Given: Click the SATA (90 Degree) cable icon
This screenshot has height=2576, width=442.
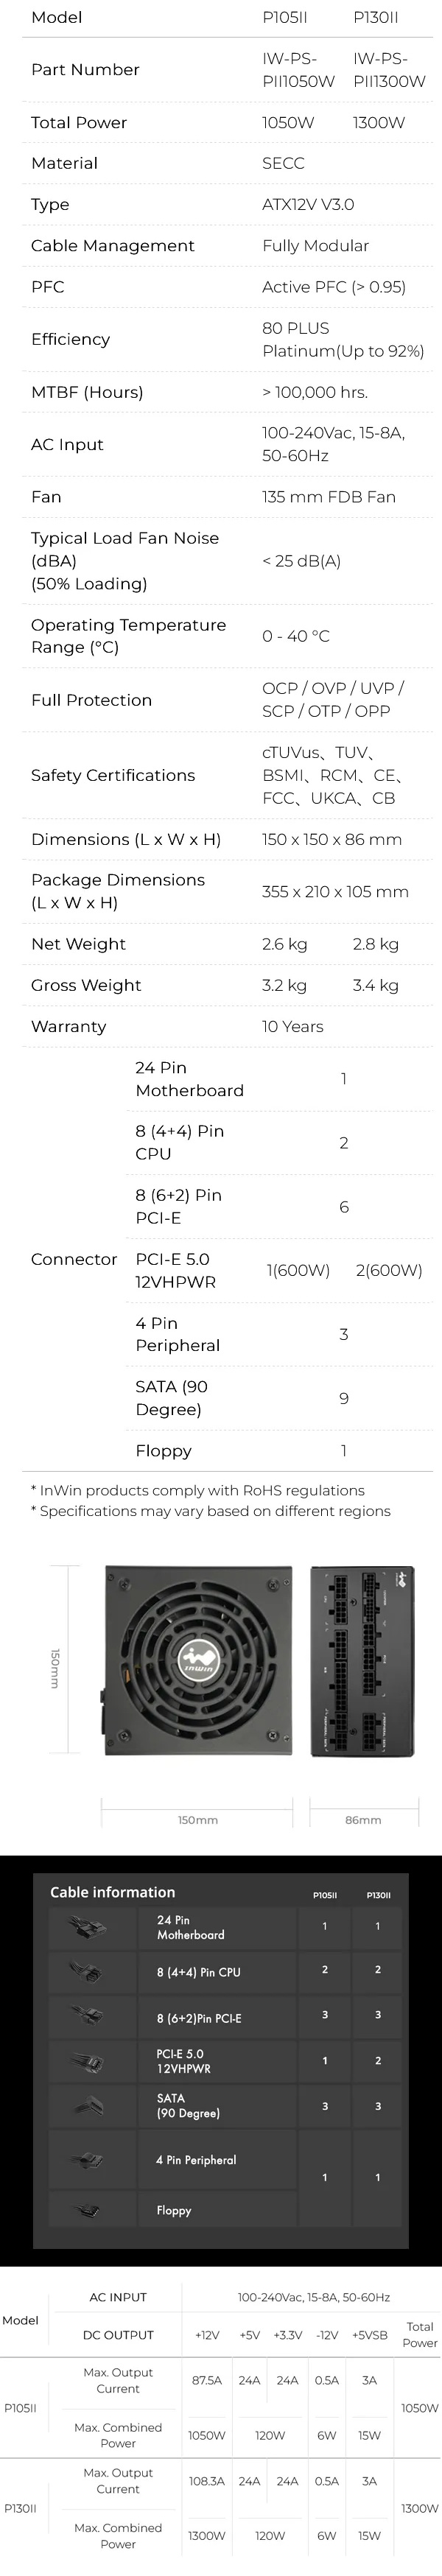Looking at the screenshot, I should point(88,2105).
